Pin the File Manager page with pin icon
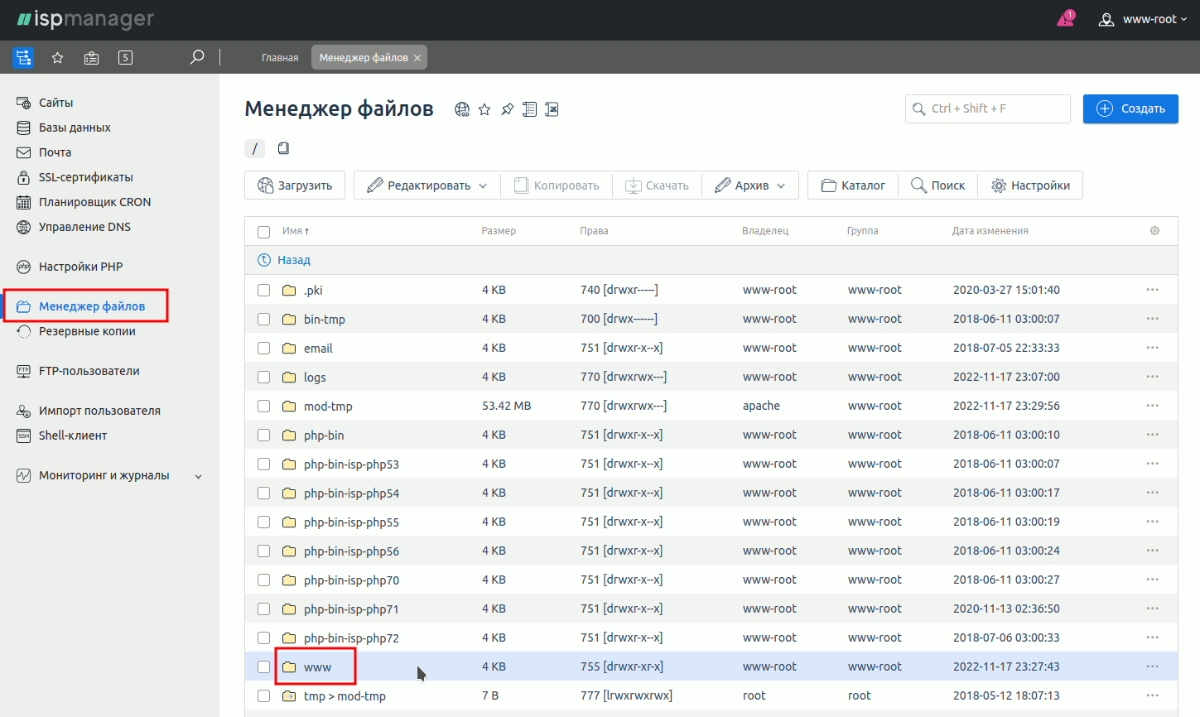The width and height of the screenshot is (1200, 717). 507,109
